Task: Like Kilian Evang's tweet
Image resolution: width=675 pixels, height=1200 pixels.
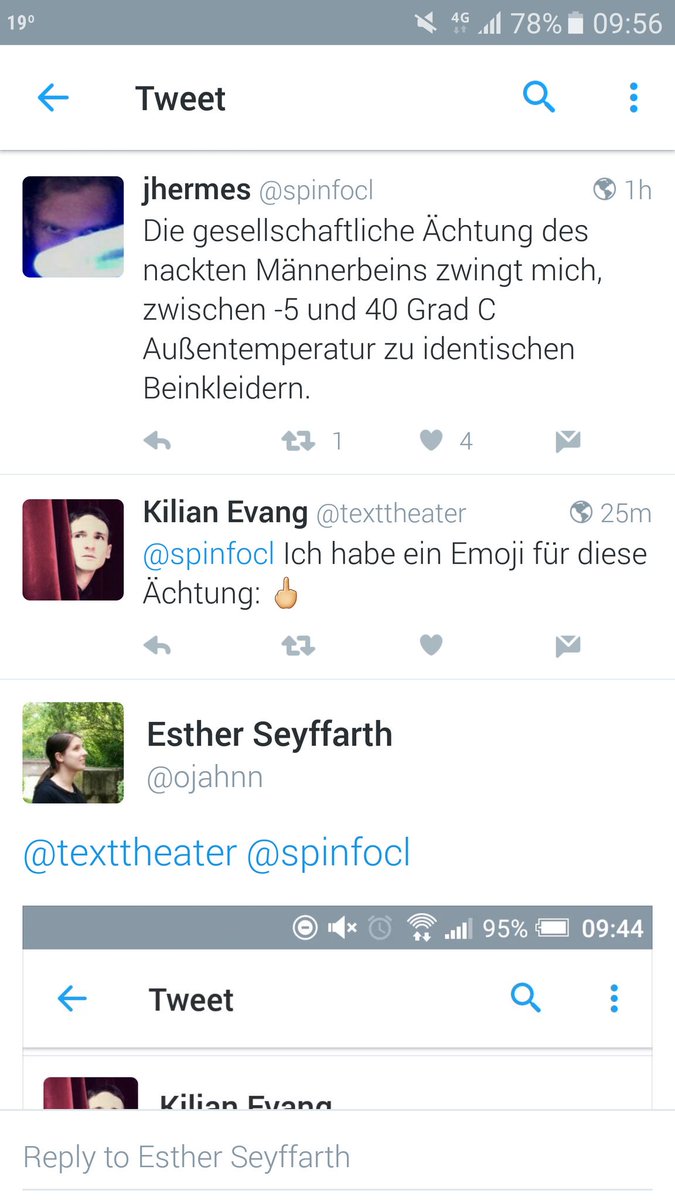Action: (431, 646)
